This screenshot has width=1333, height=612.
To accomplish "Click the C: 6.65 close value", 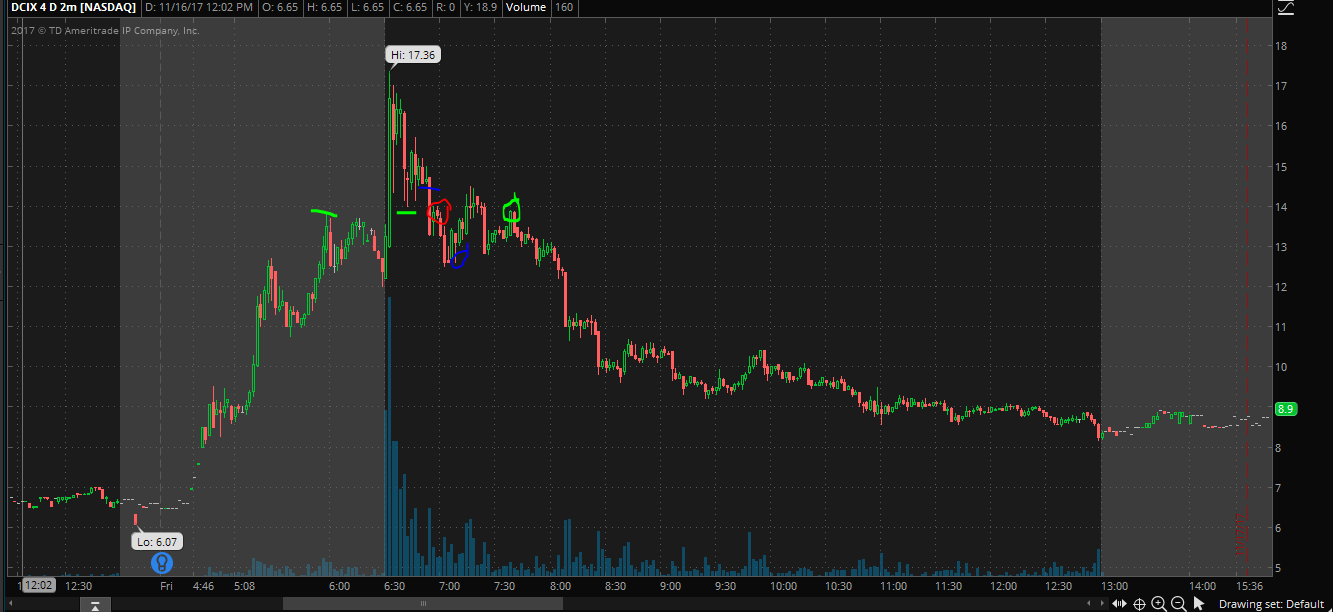I will coord(410,7).
